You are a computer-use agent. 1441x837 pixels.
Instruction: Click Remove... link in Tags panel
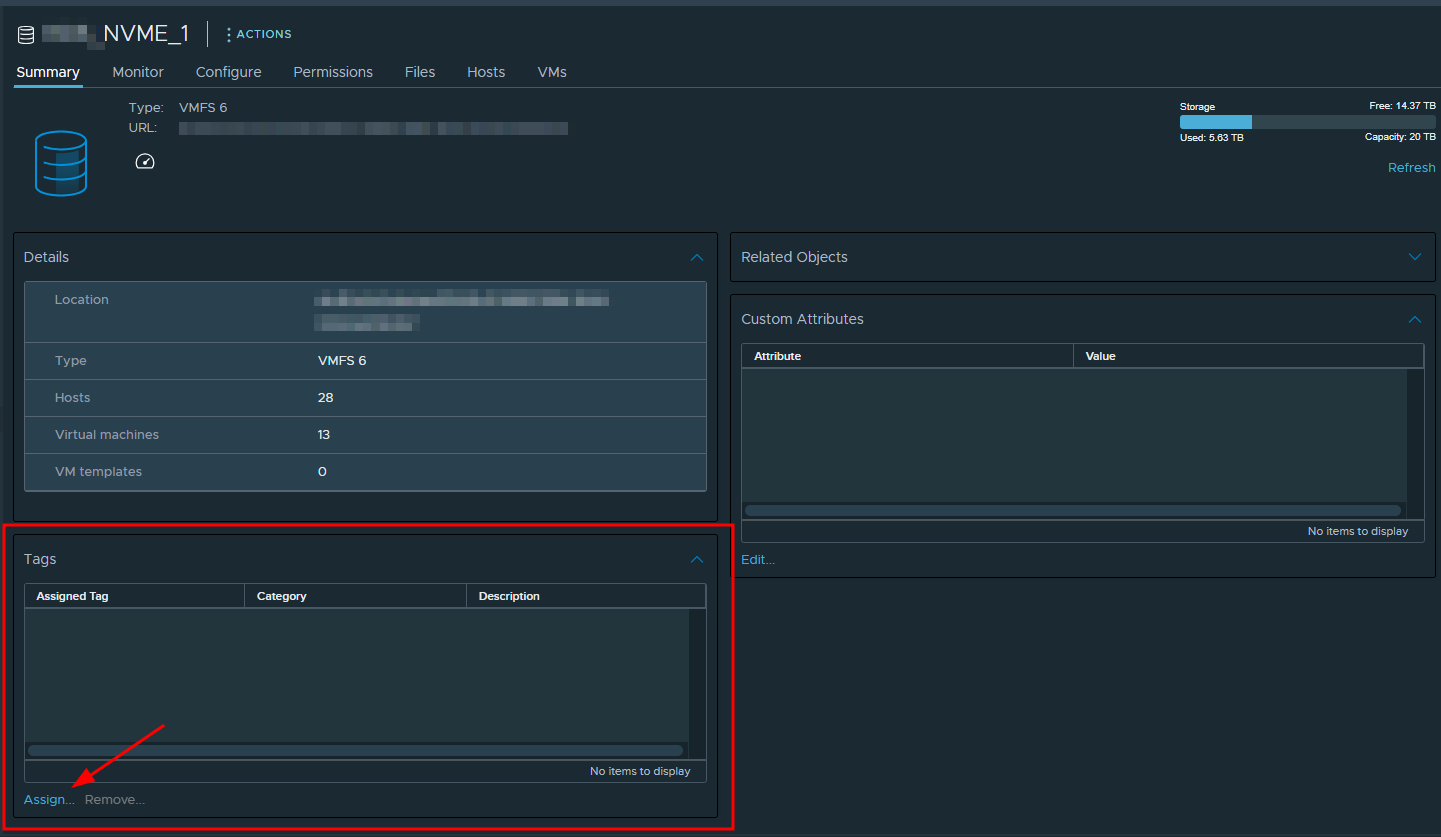pyautogui.click(x=115, y=800)
